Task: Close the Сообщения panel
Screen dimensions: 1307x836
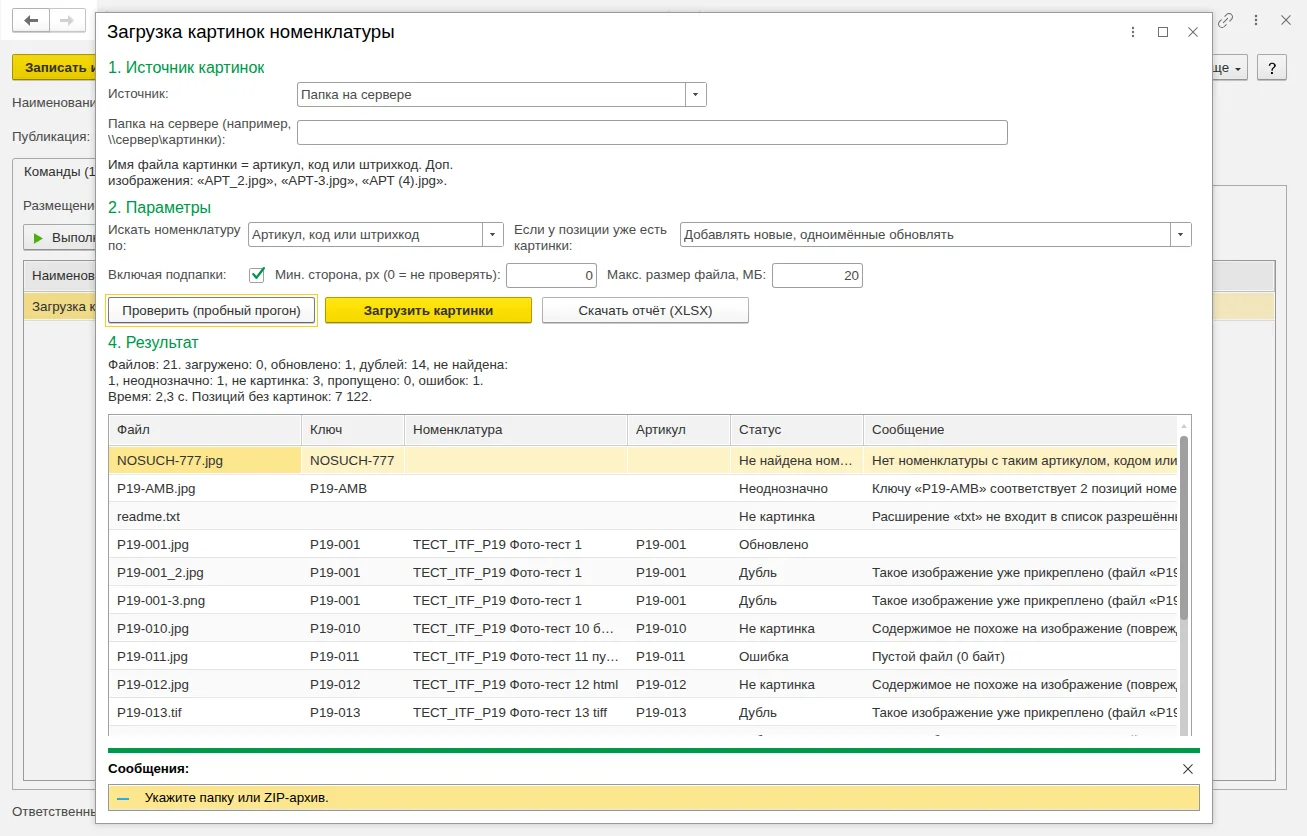Action: point(1188,769)
